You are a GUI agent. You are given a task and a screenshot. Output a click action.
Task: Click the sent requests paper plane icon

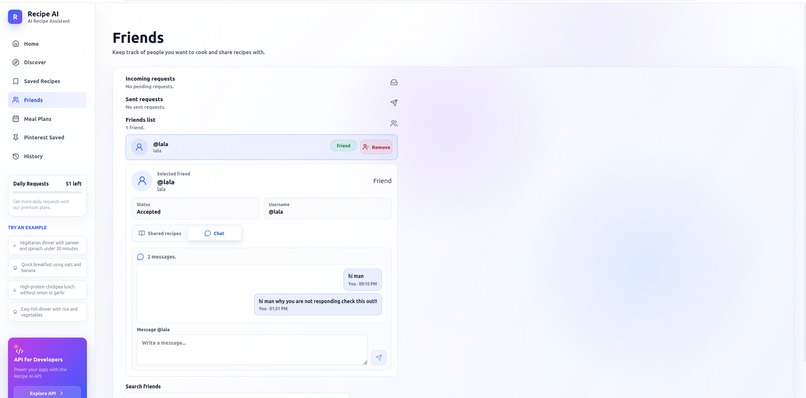[394, 103]
